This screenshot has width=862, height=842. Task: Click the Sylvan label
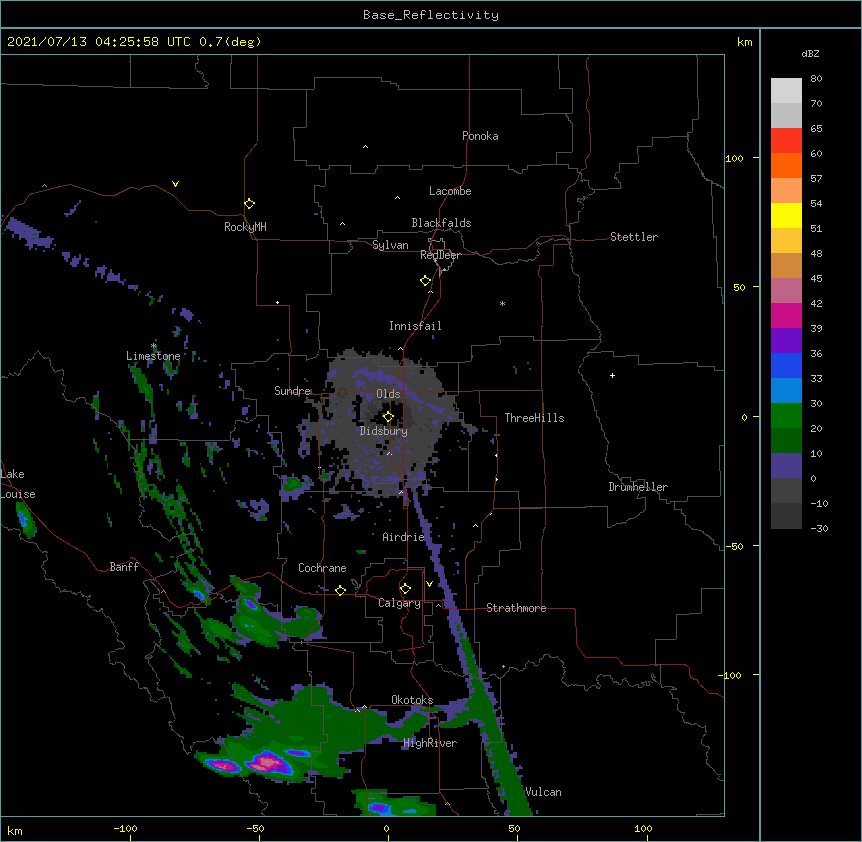[390, 245]
